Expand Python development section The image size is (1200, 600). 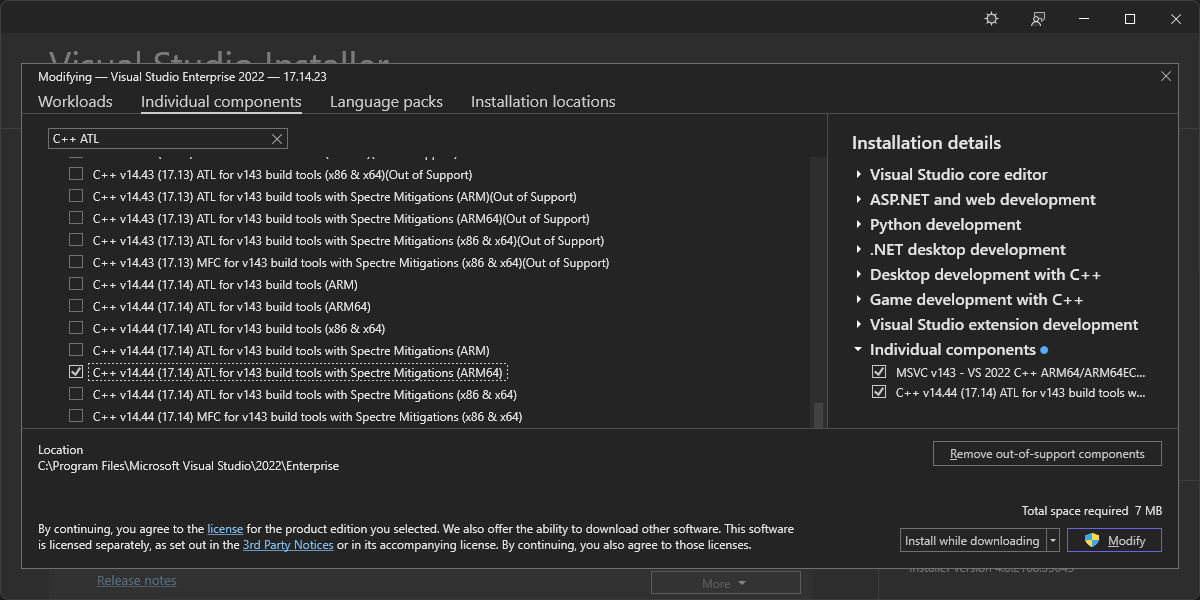coord(859,225)
